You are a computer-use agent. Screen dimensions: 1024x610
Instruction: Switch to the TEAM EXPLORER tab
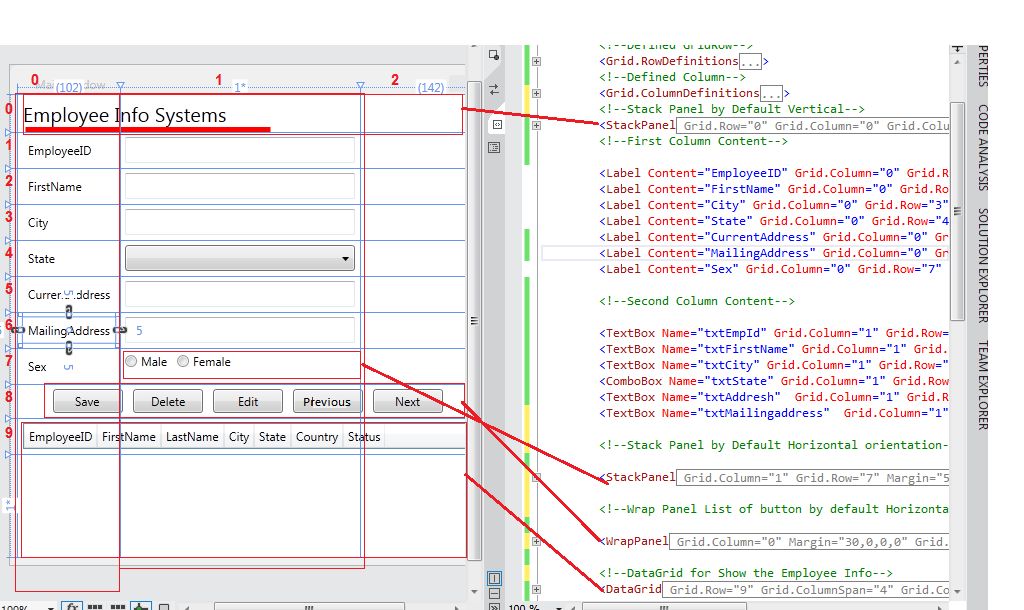point(986,381)
